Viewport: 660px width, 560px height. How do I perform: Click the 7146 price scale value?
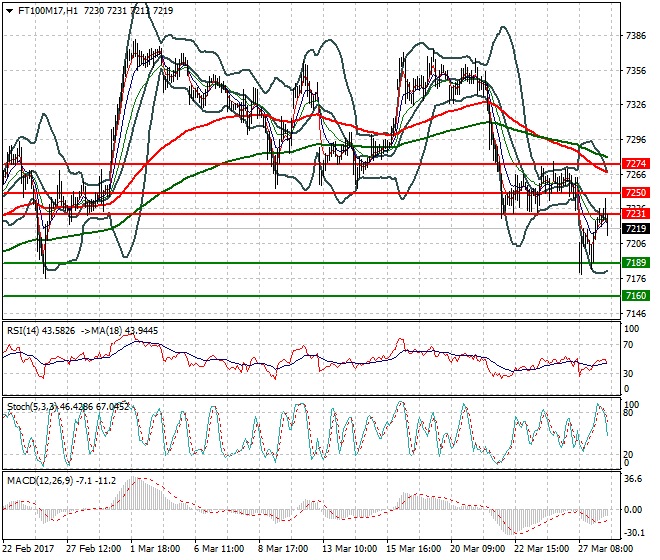tap(636, 314)
